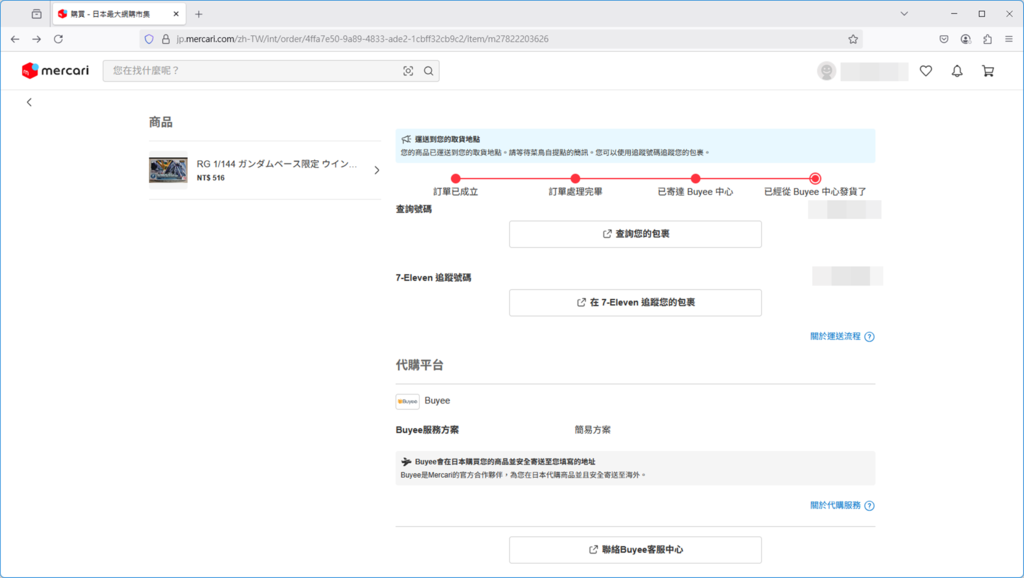Screen dimensions: 1024x578
Task: Bookmark this page with star icon
Action: [x=853, y=39]
